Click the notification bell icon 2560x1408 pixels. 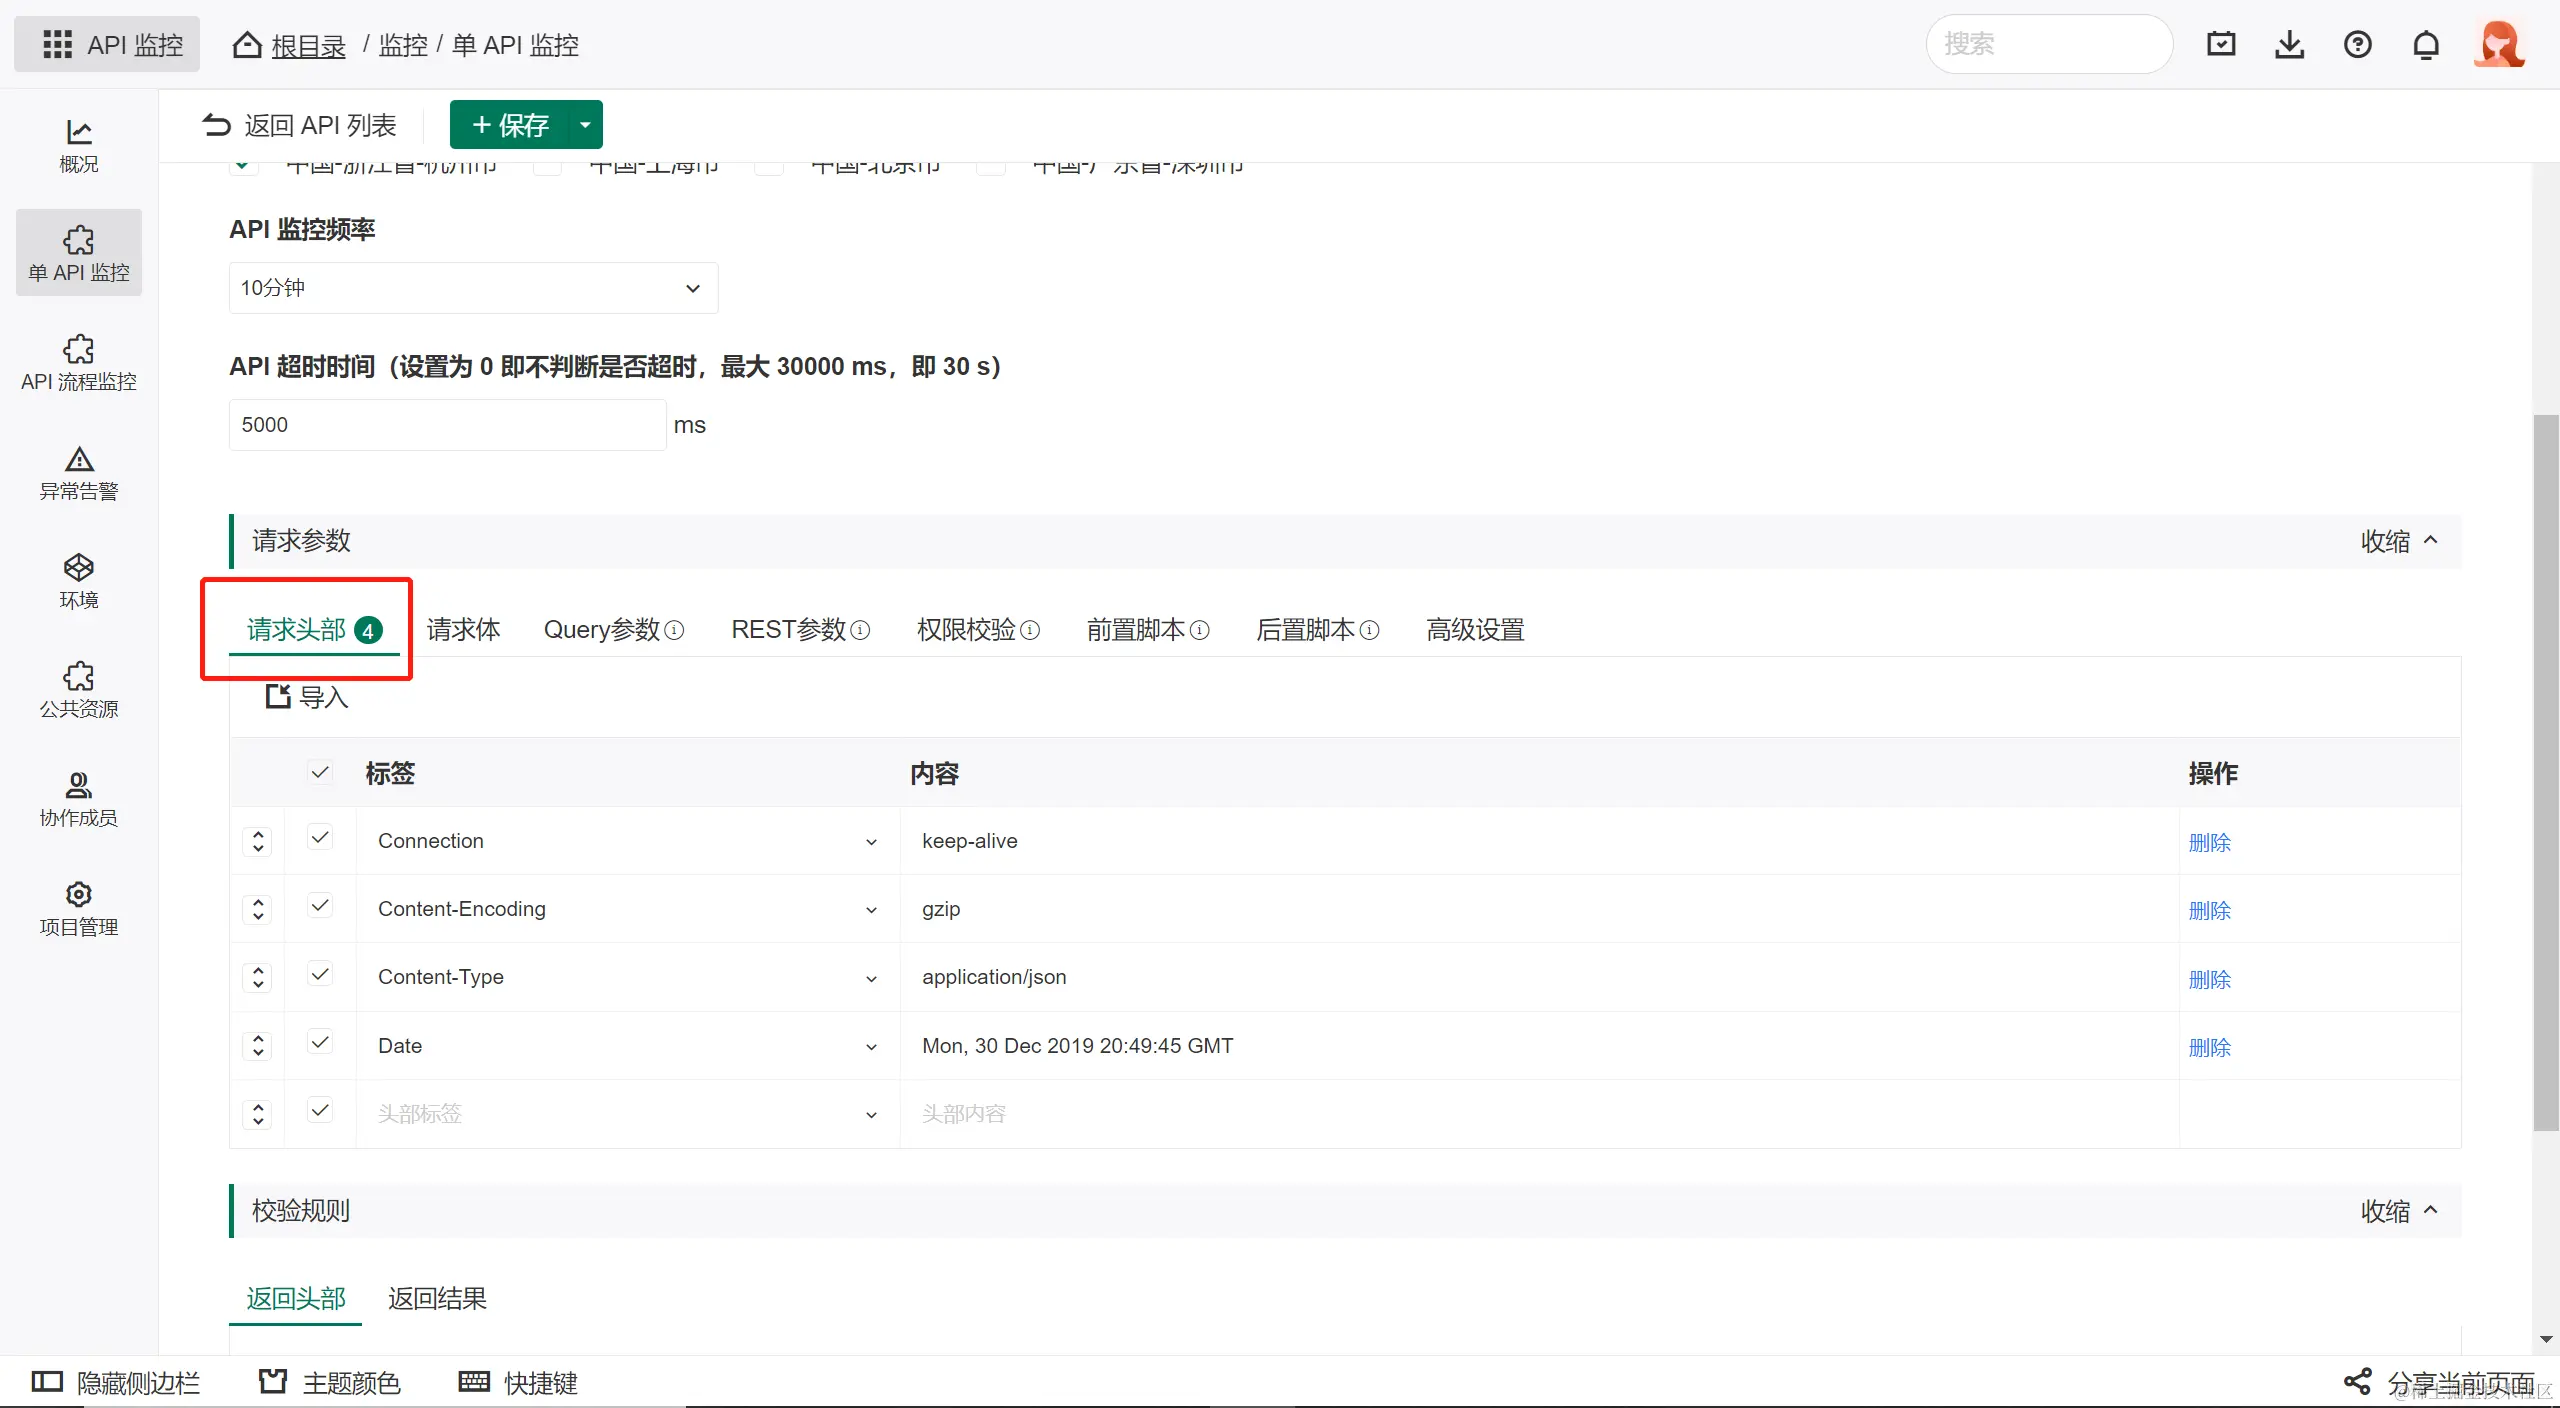(2425, 45)
